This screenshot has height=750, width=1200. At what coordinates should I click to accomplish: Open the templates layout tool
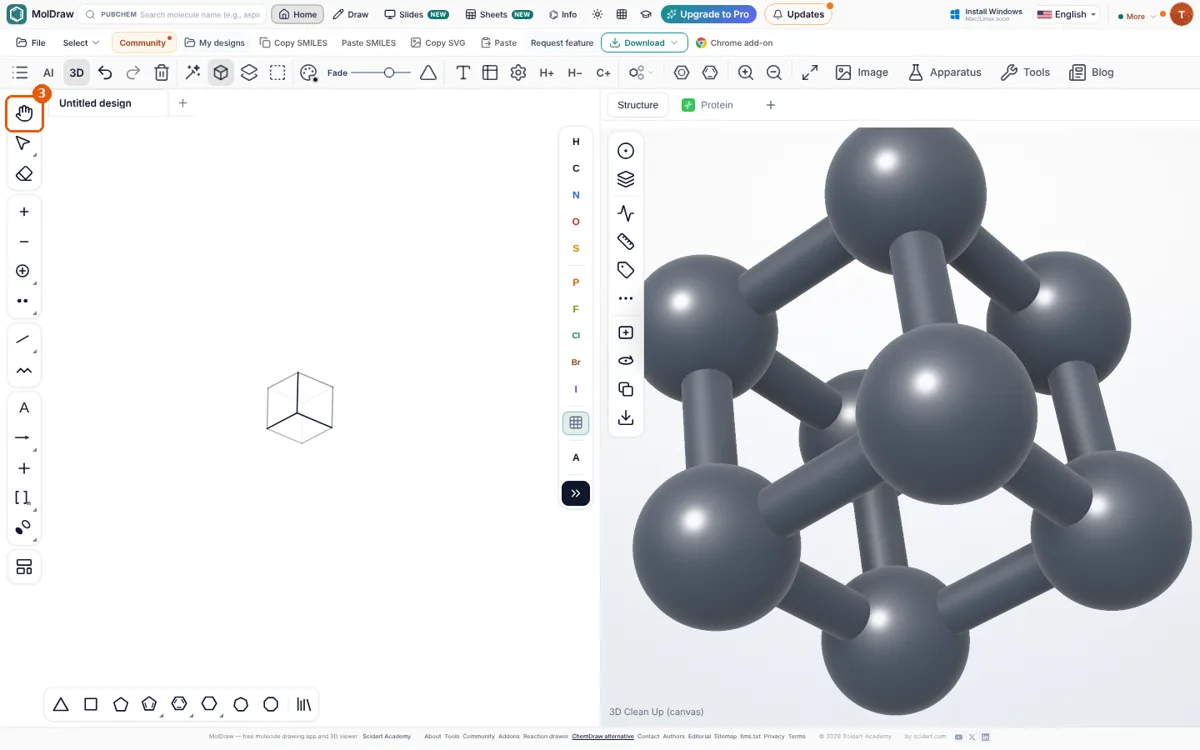24,567
